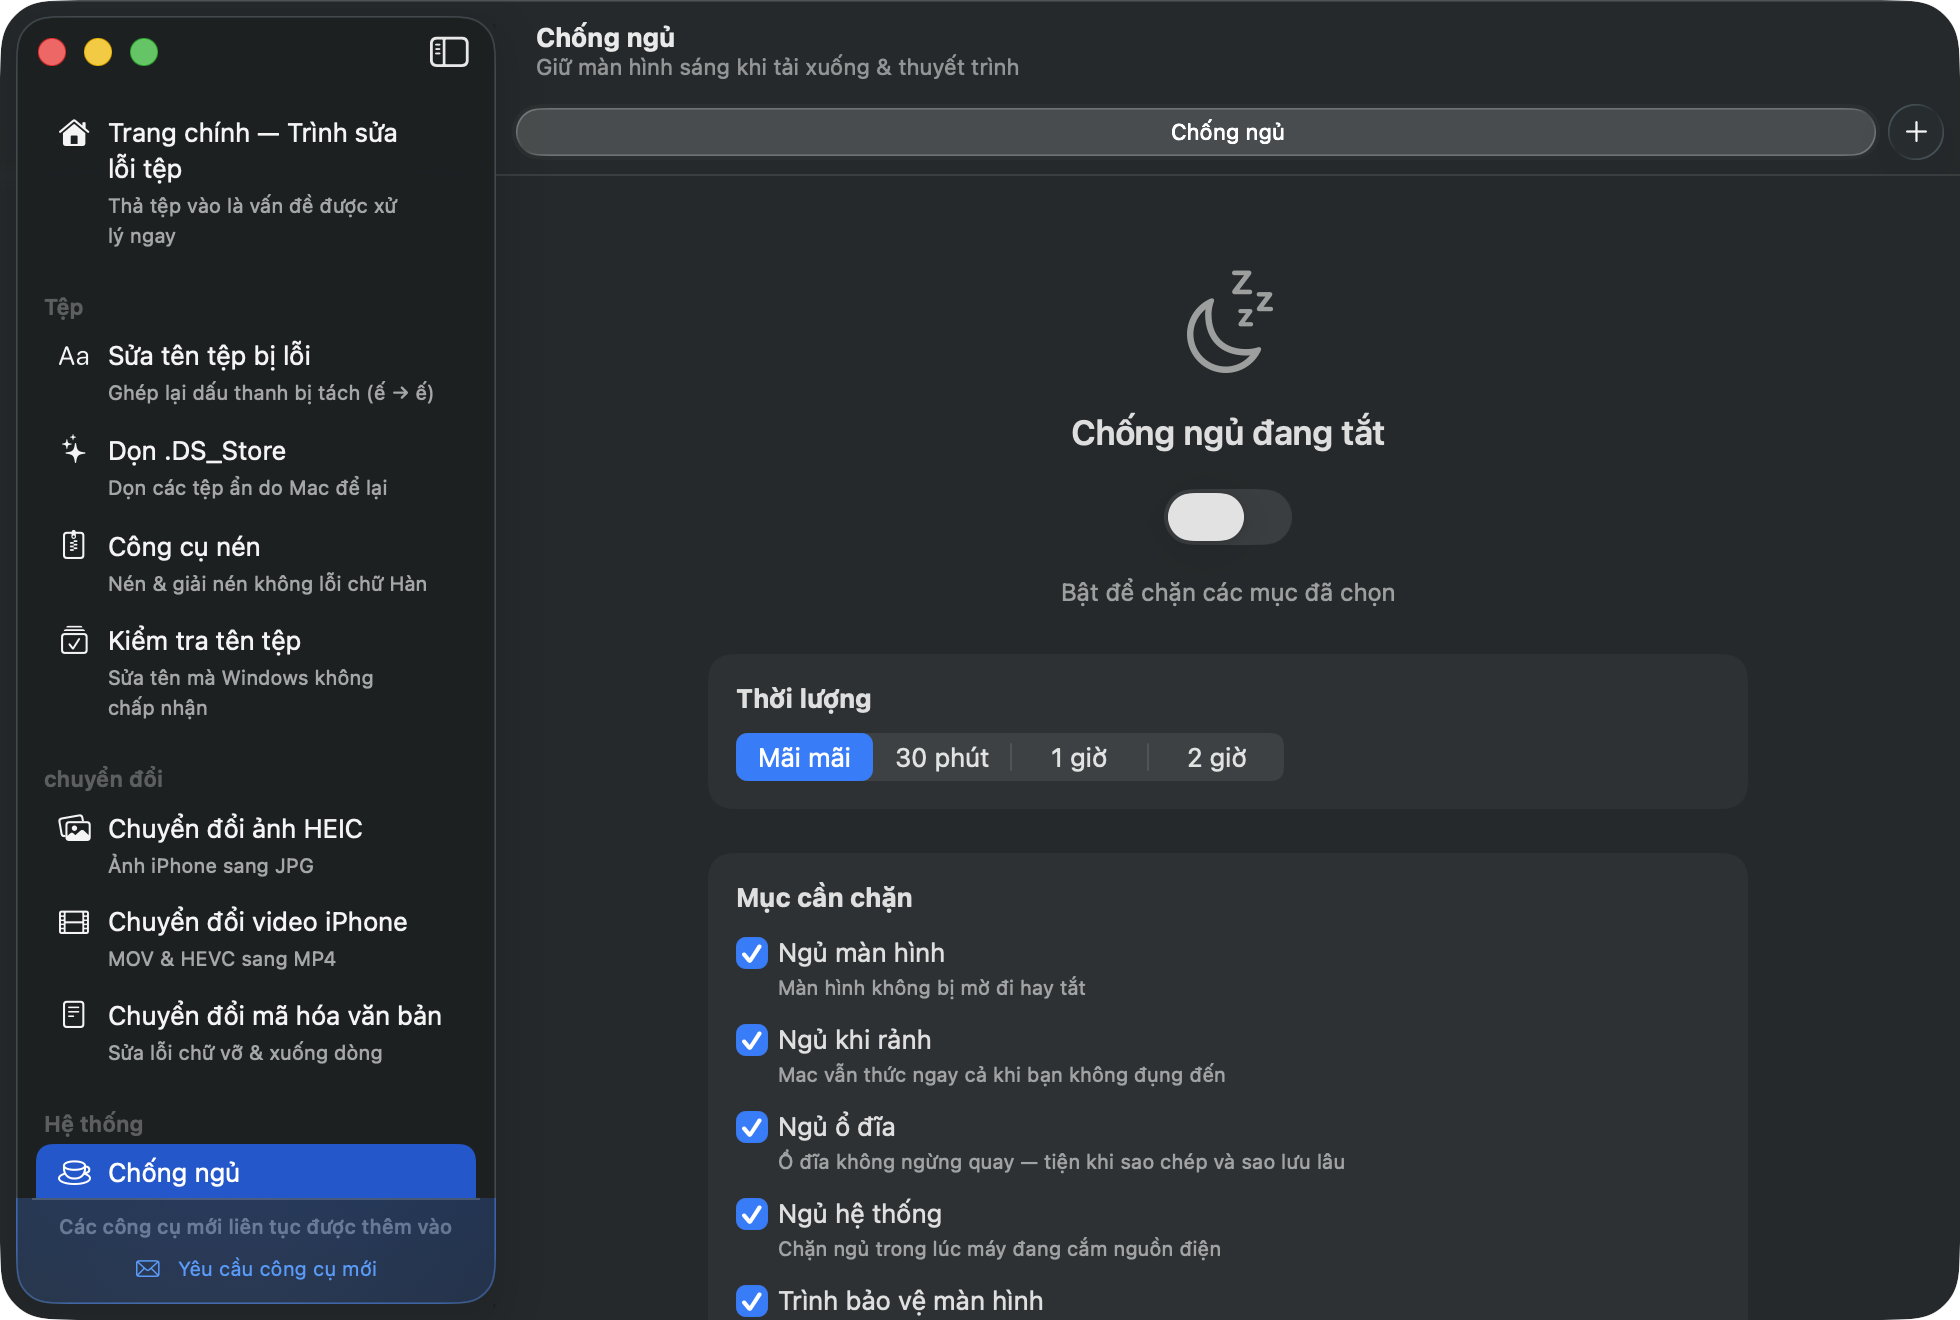Click the Thời lượng section heading

(804, 699)
